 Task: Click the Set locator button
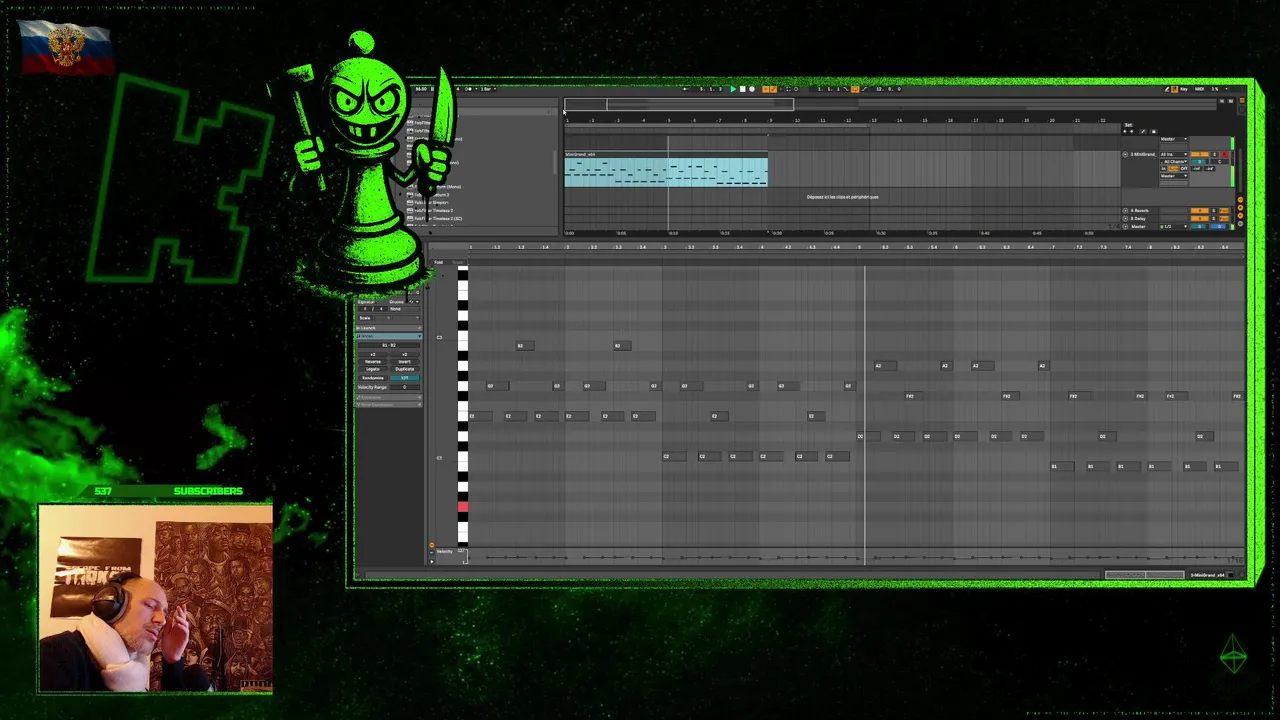click(x=1128, y=125)
